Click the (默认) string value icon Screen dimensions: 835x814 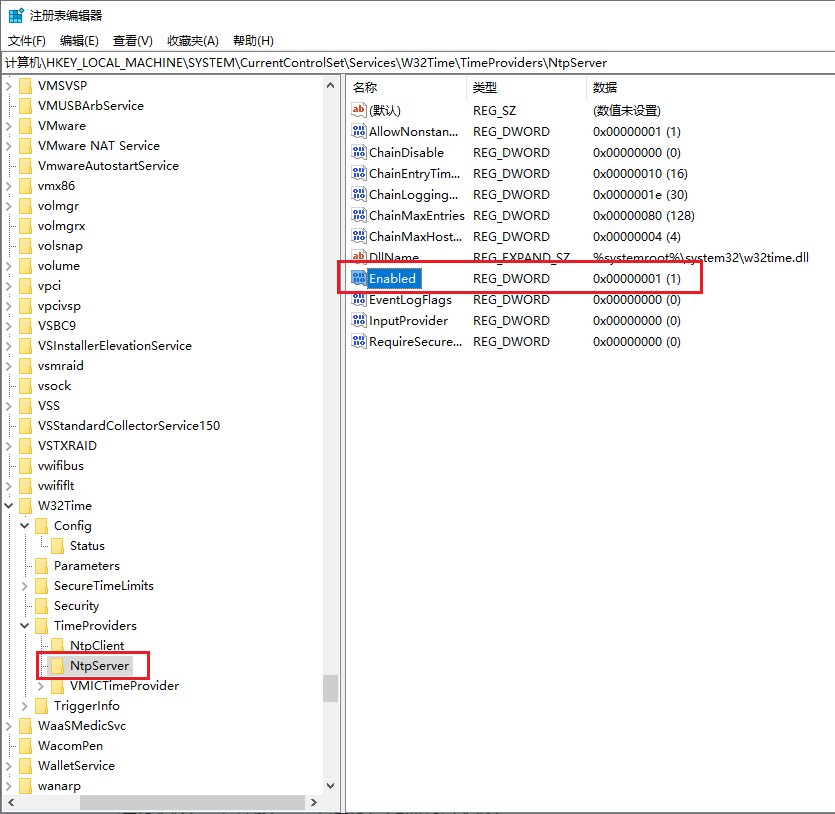359,110
